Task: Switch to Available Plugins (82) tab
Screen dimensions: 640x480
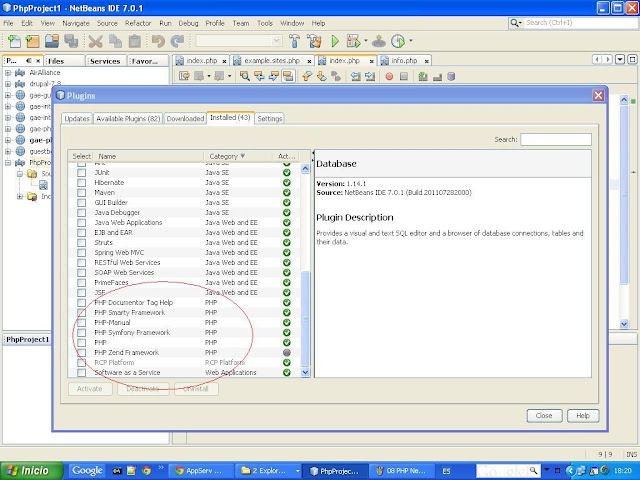Action: coord(128,119)
